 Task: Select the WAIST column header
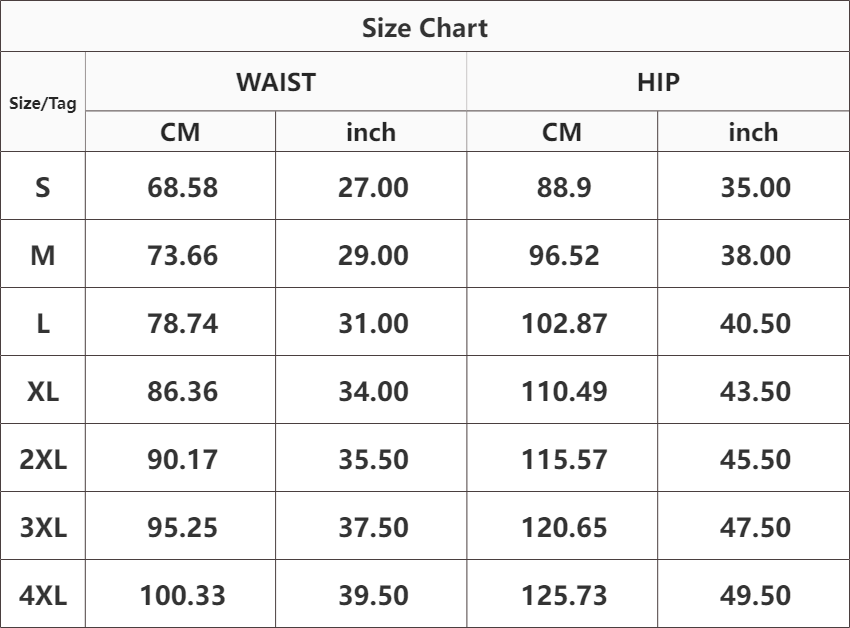(x=276, y=82)
